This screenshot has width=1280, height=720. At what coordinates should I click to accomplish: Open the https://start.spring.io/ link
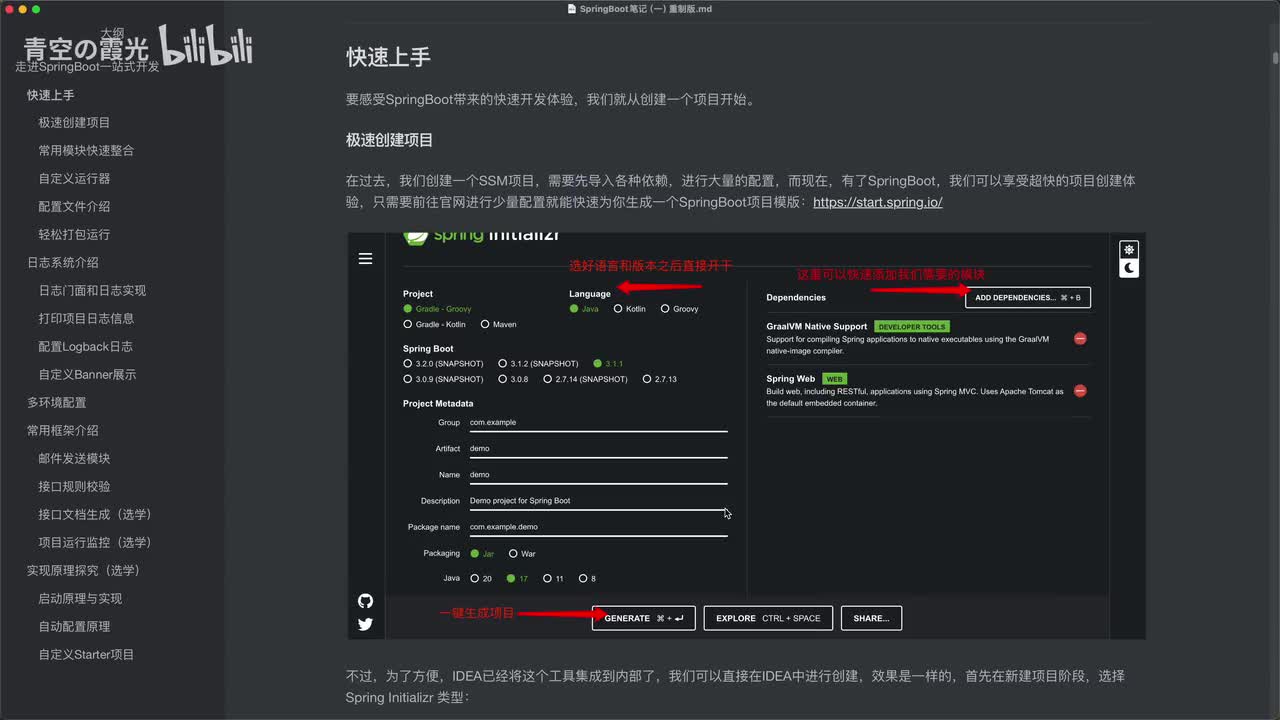[878, 202]
